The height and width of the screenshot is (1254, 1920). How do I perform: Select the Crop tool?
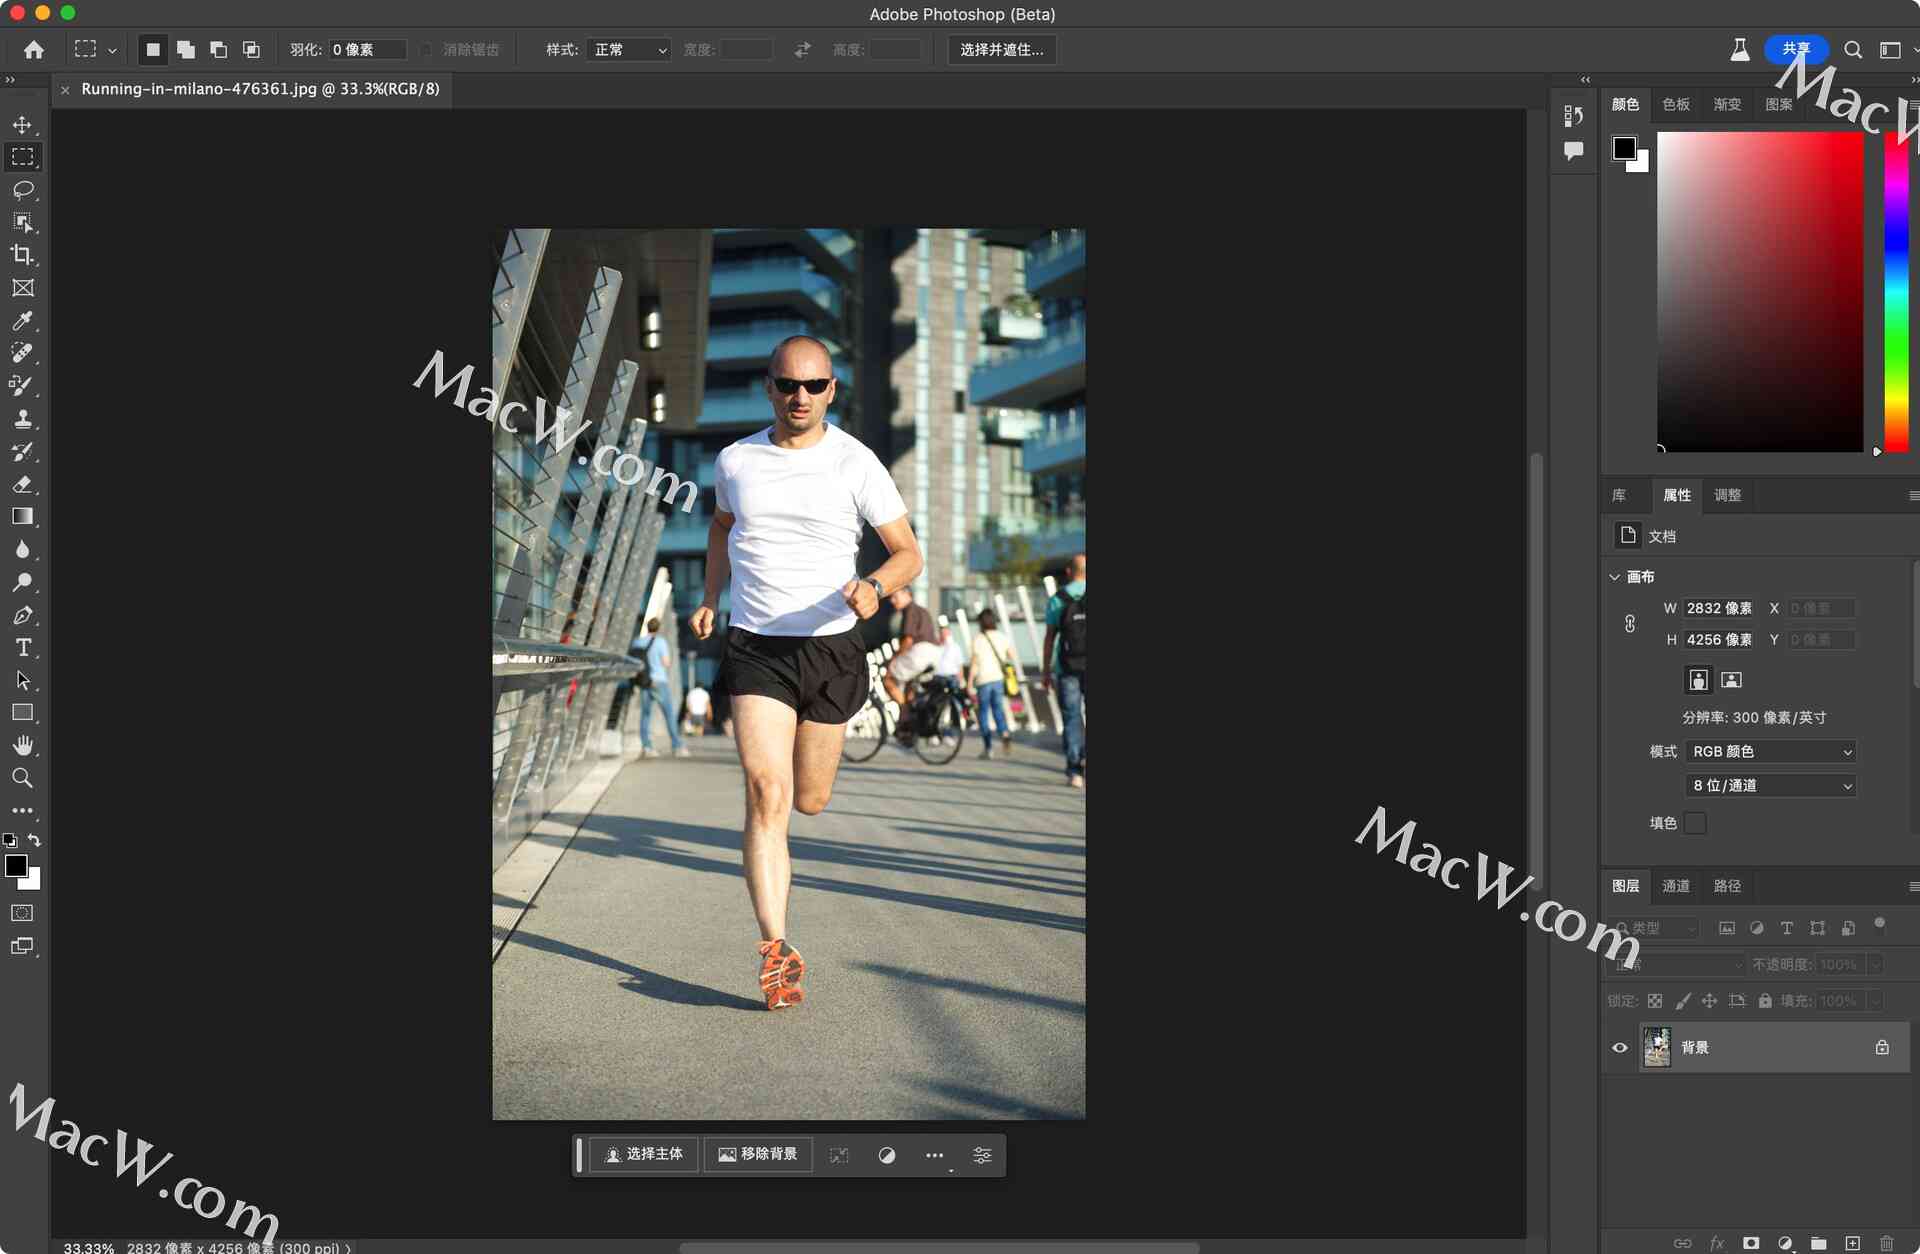(22, 255)
